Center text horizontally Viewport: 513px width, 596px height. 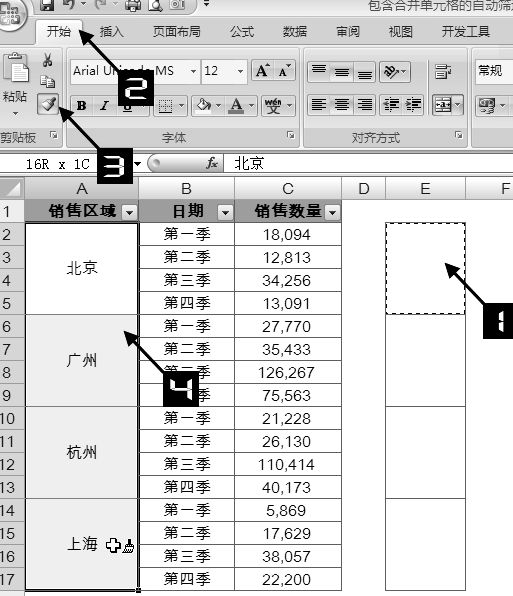(342, 105)
